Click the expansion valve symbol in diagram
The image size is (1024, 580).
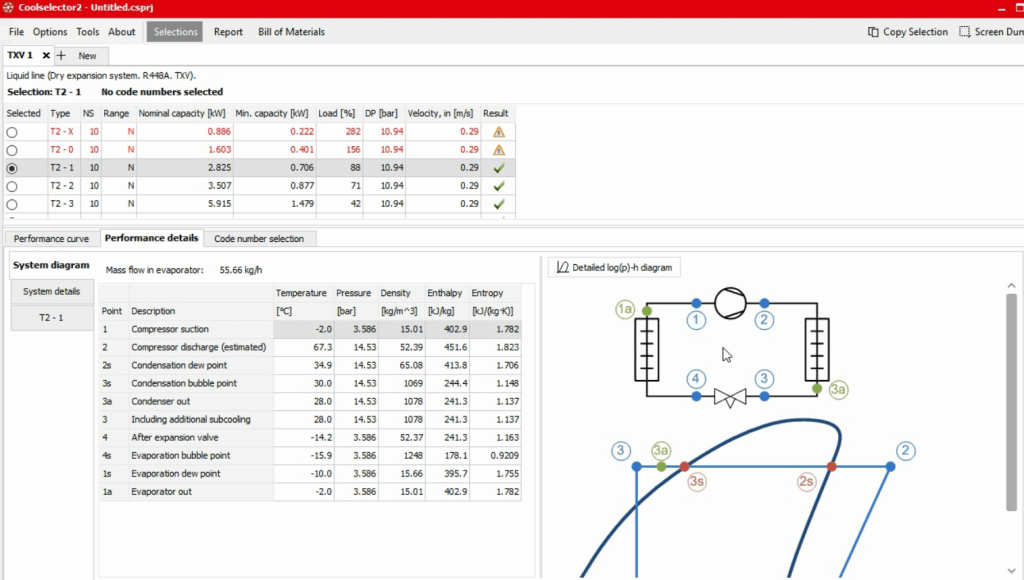pos(730,396)
